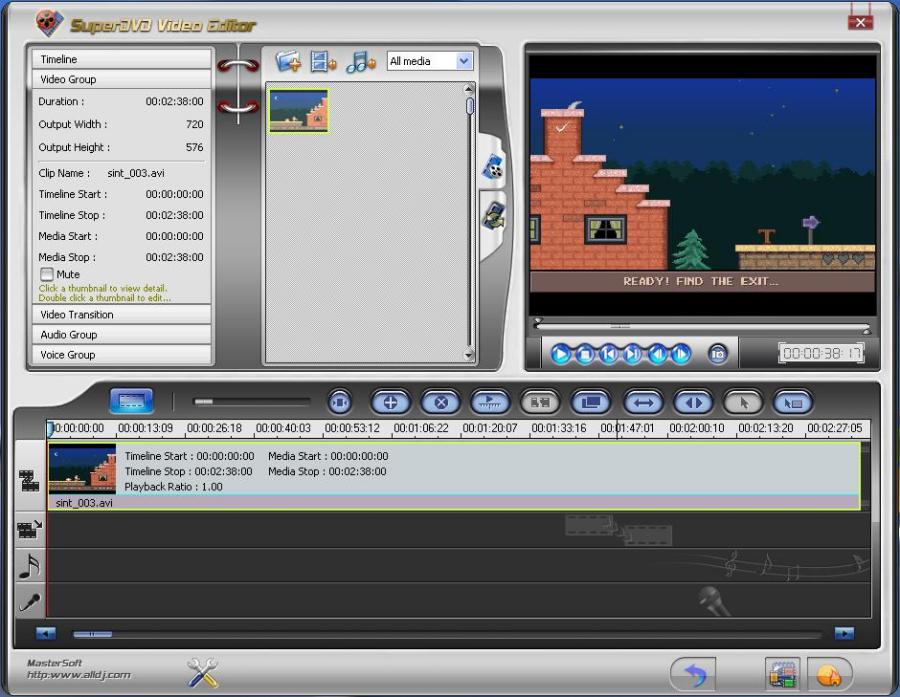
Task: Click the add audio music-note icon
Action: point(360,61)
